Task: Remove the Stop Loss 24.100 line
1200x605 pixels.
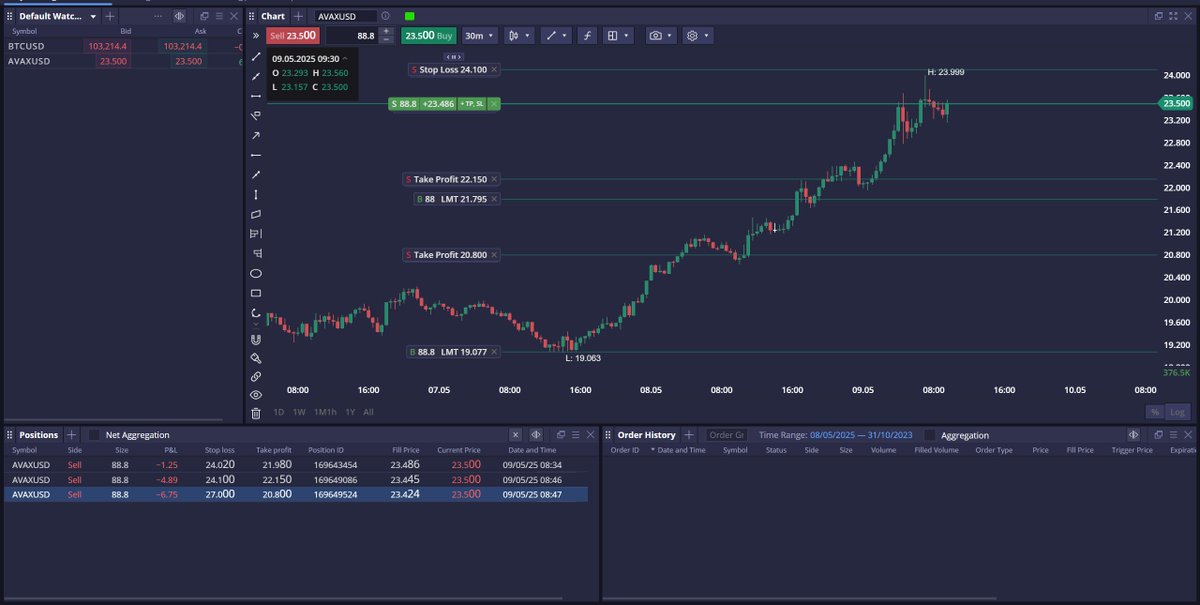Action: [x=494, y=69]
